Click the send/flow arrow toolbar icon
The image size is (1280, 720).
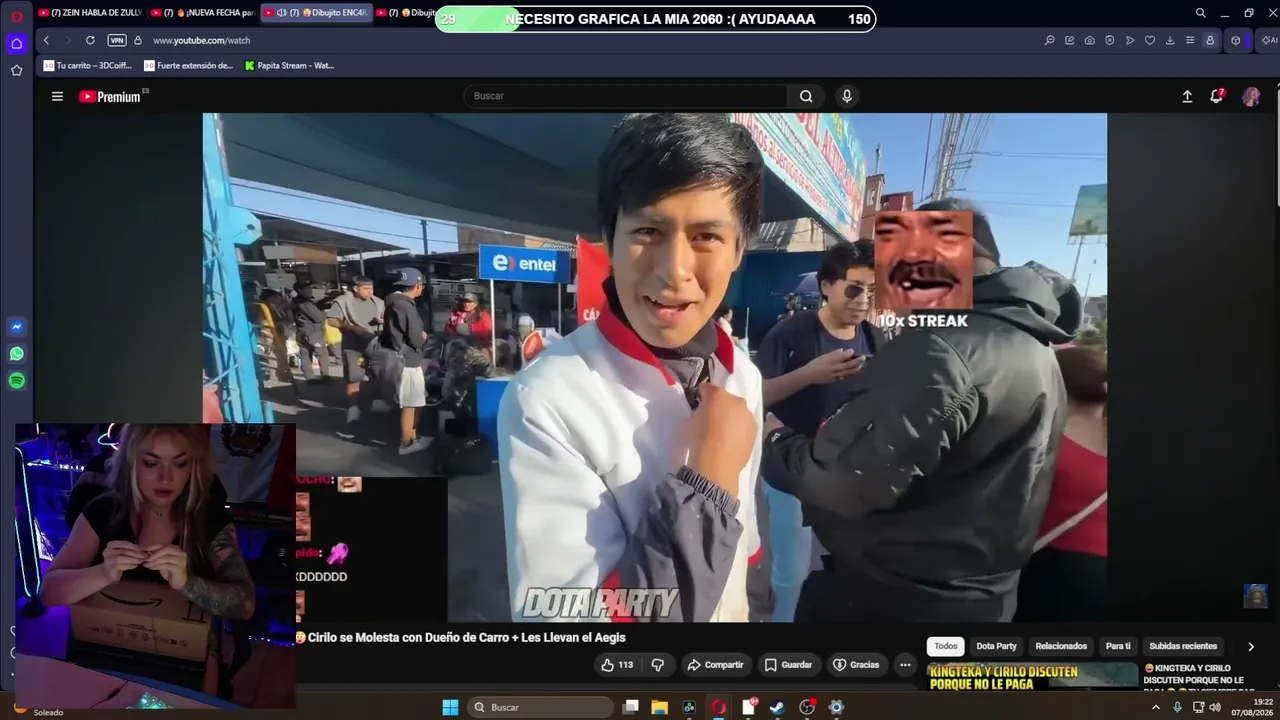click(x=1129, y=40)
